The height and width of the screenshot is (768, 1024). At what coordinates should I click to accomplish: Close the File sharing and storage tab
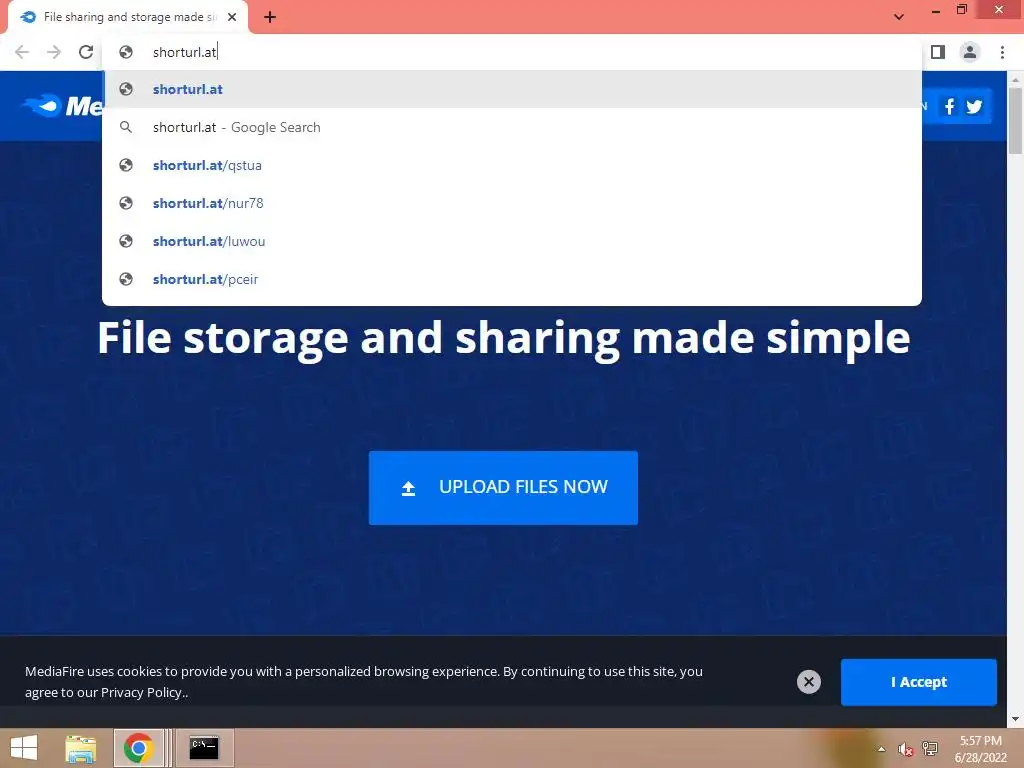pos(232,18)
